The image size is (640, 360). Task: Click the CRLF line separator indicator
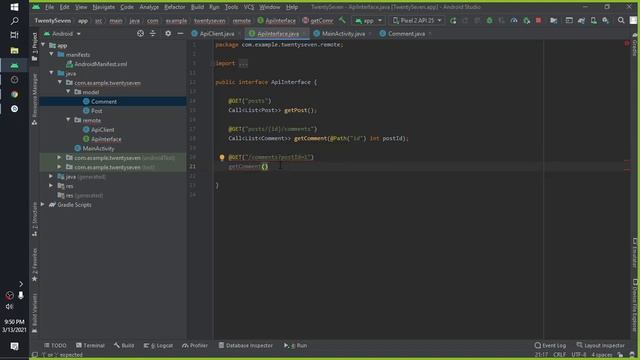(x=559, y=355)
